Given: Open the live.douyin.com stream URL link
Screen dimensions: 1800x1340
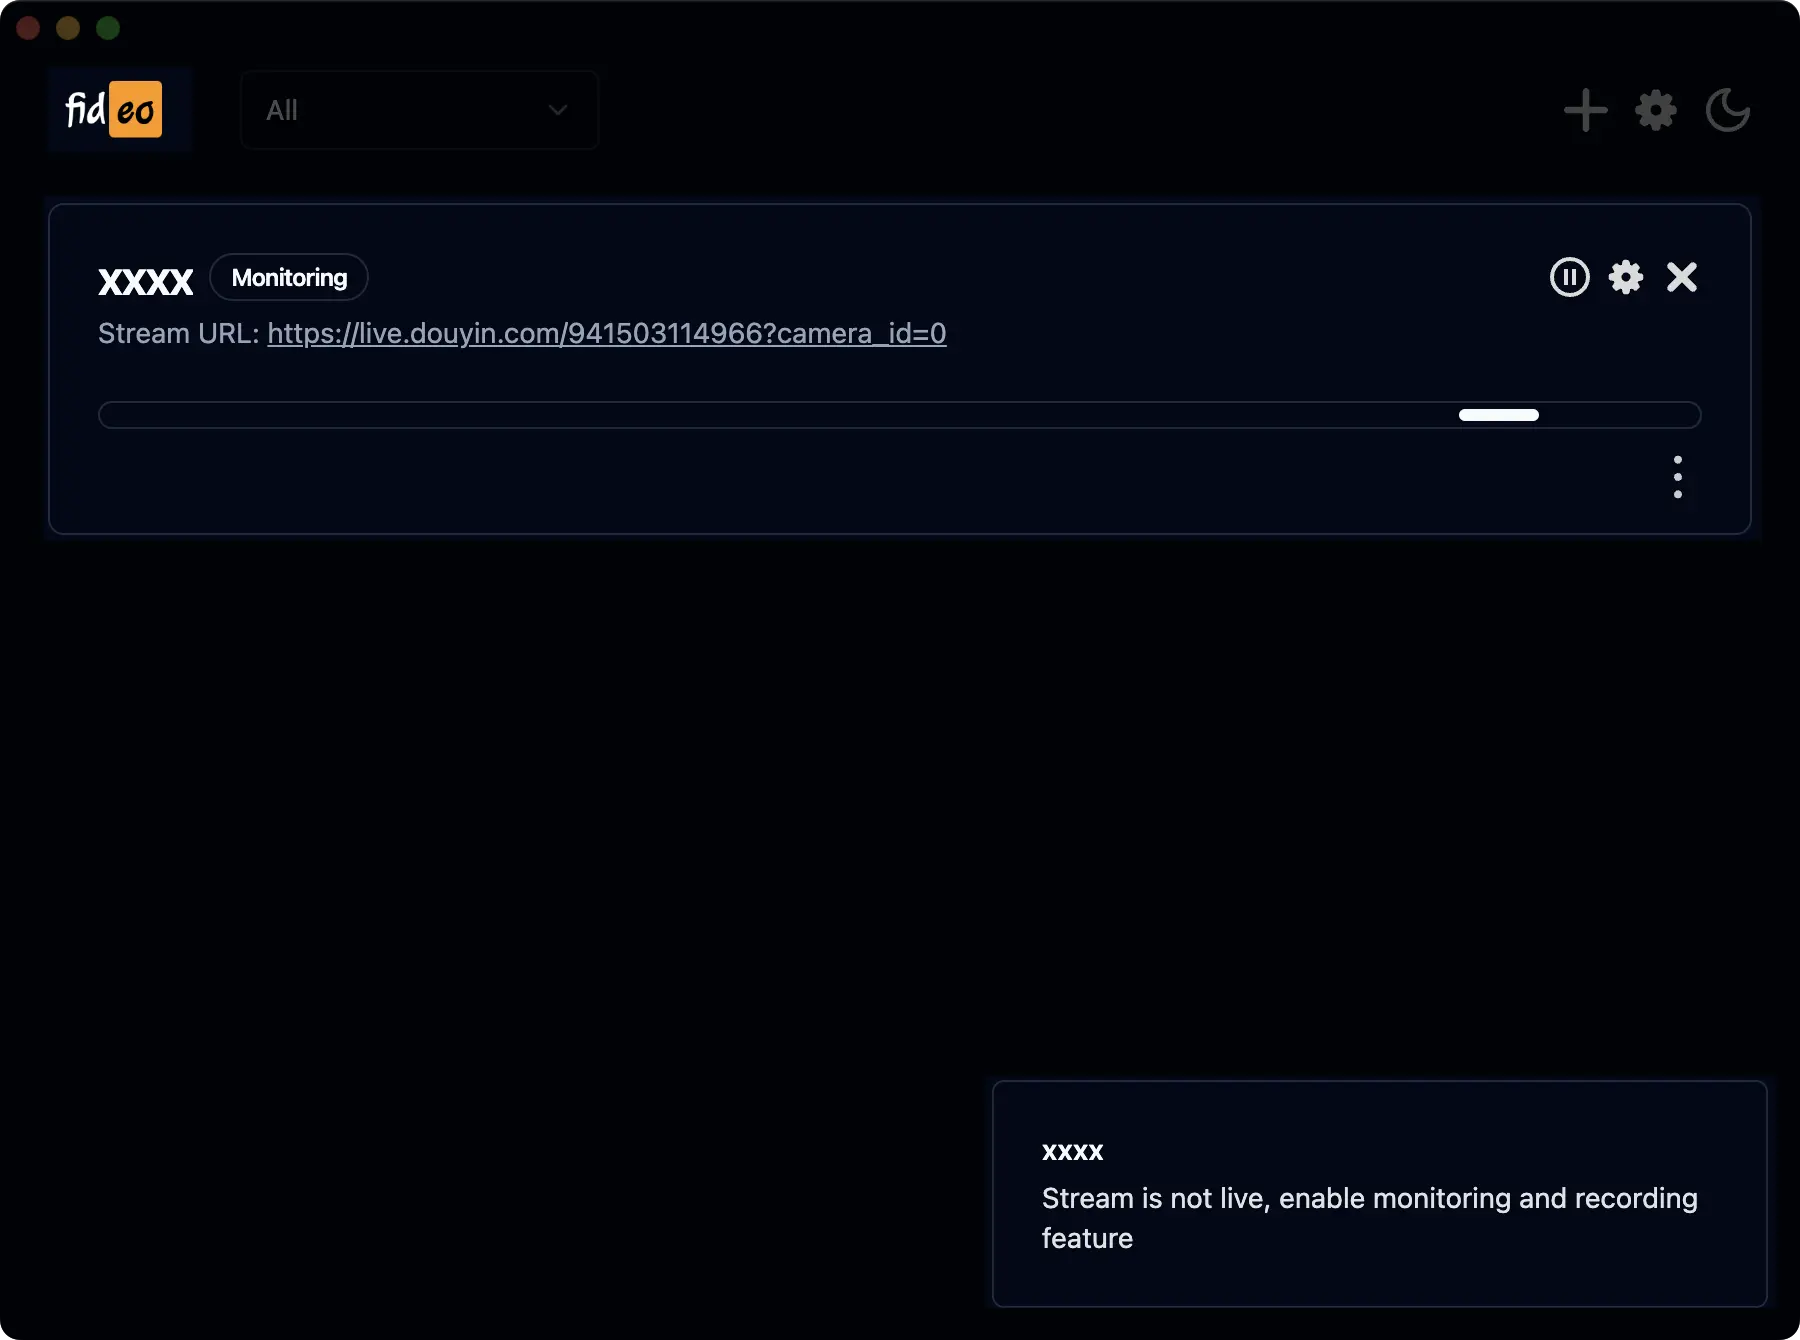Looking at the screenshot, I should coord(606,333).
